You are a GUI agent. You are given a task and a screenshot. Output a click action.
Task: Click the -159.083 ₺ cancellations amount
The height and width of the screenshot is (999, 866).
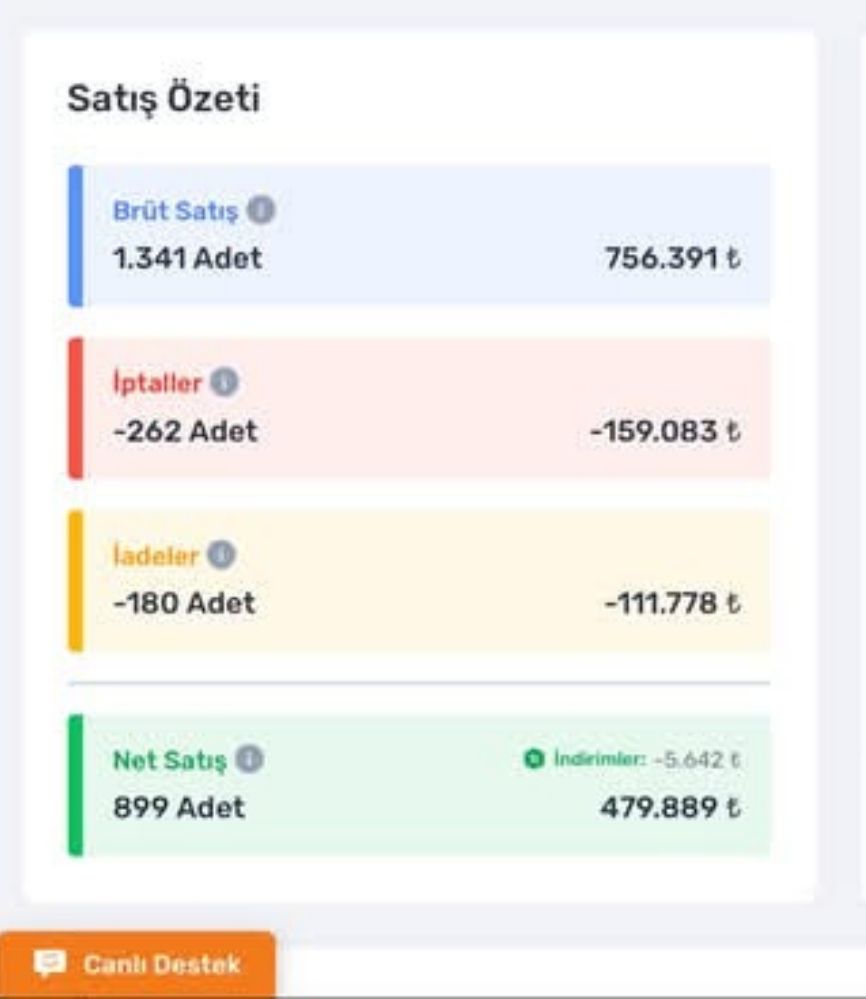[x=665, y=432]
